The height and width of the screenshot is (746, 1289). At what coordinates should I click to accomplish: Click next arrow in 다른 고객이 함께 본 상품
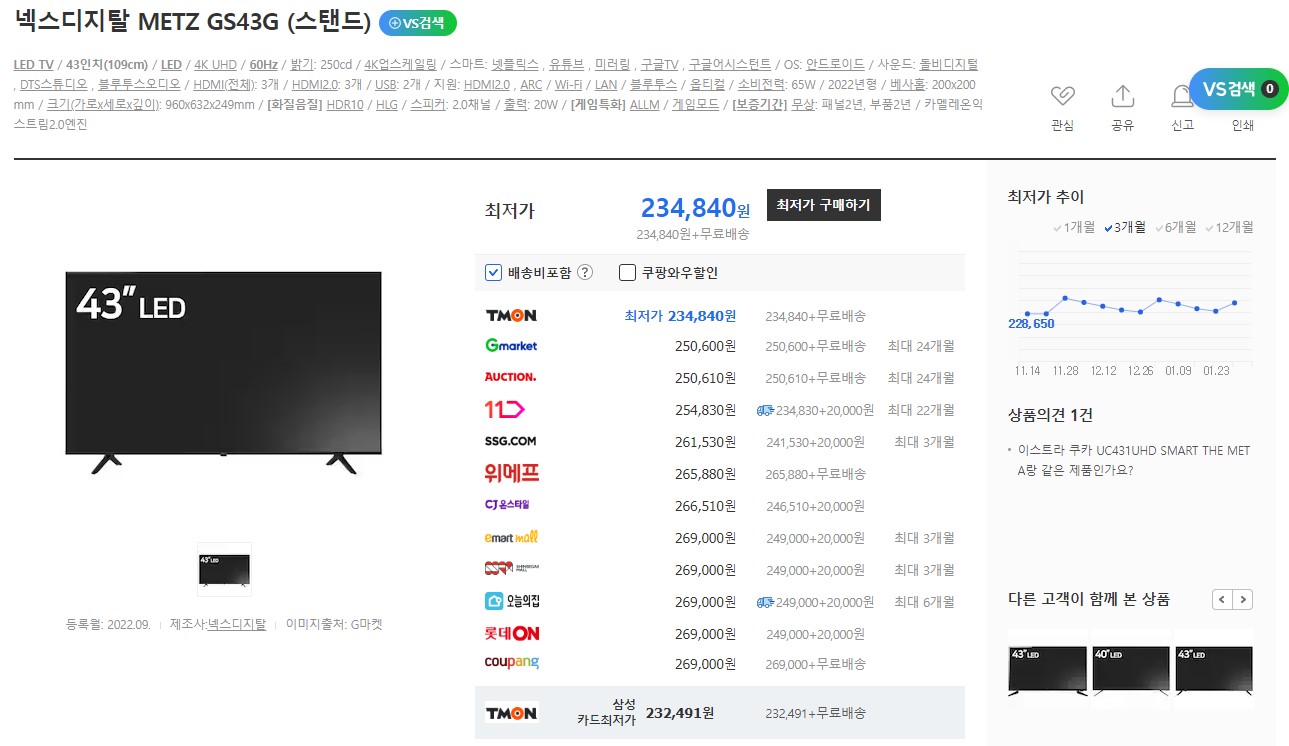click(1243, 600)
